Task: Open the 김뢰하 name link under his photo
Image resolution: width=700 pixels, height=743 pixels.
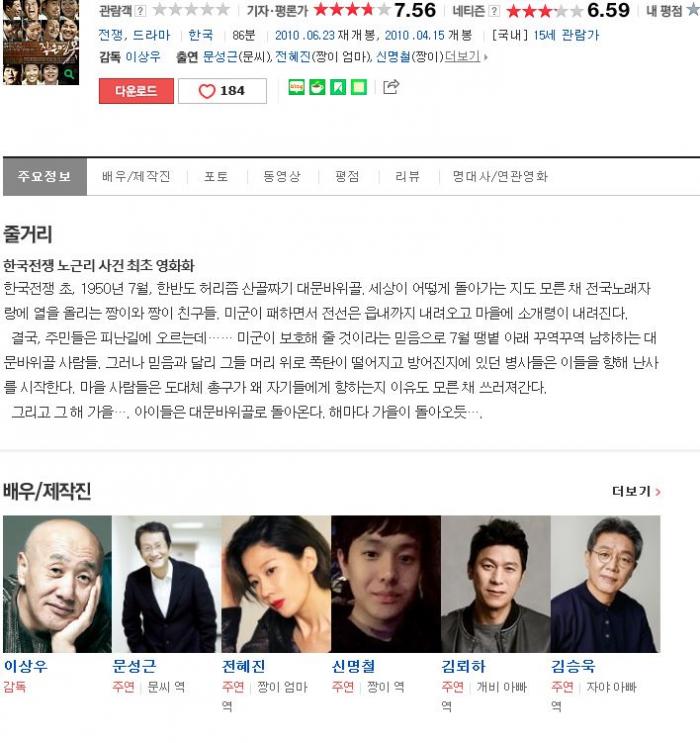Action: coord(463,666)
